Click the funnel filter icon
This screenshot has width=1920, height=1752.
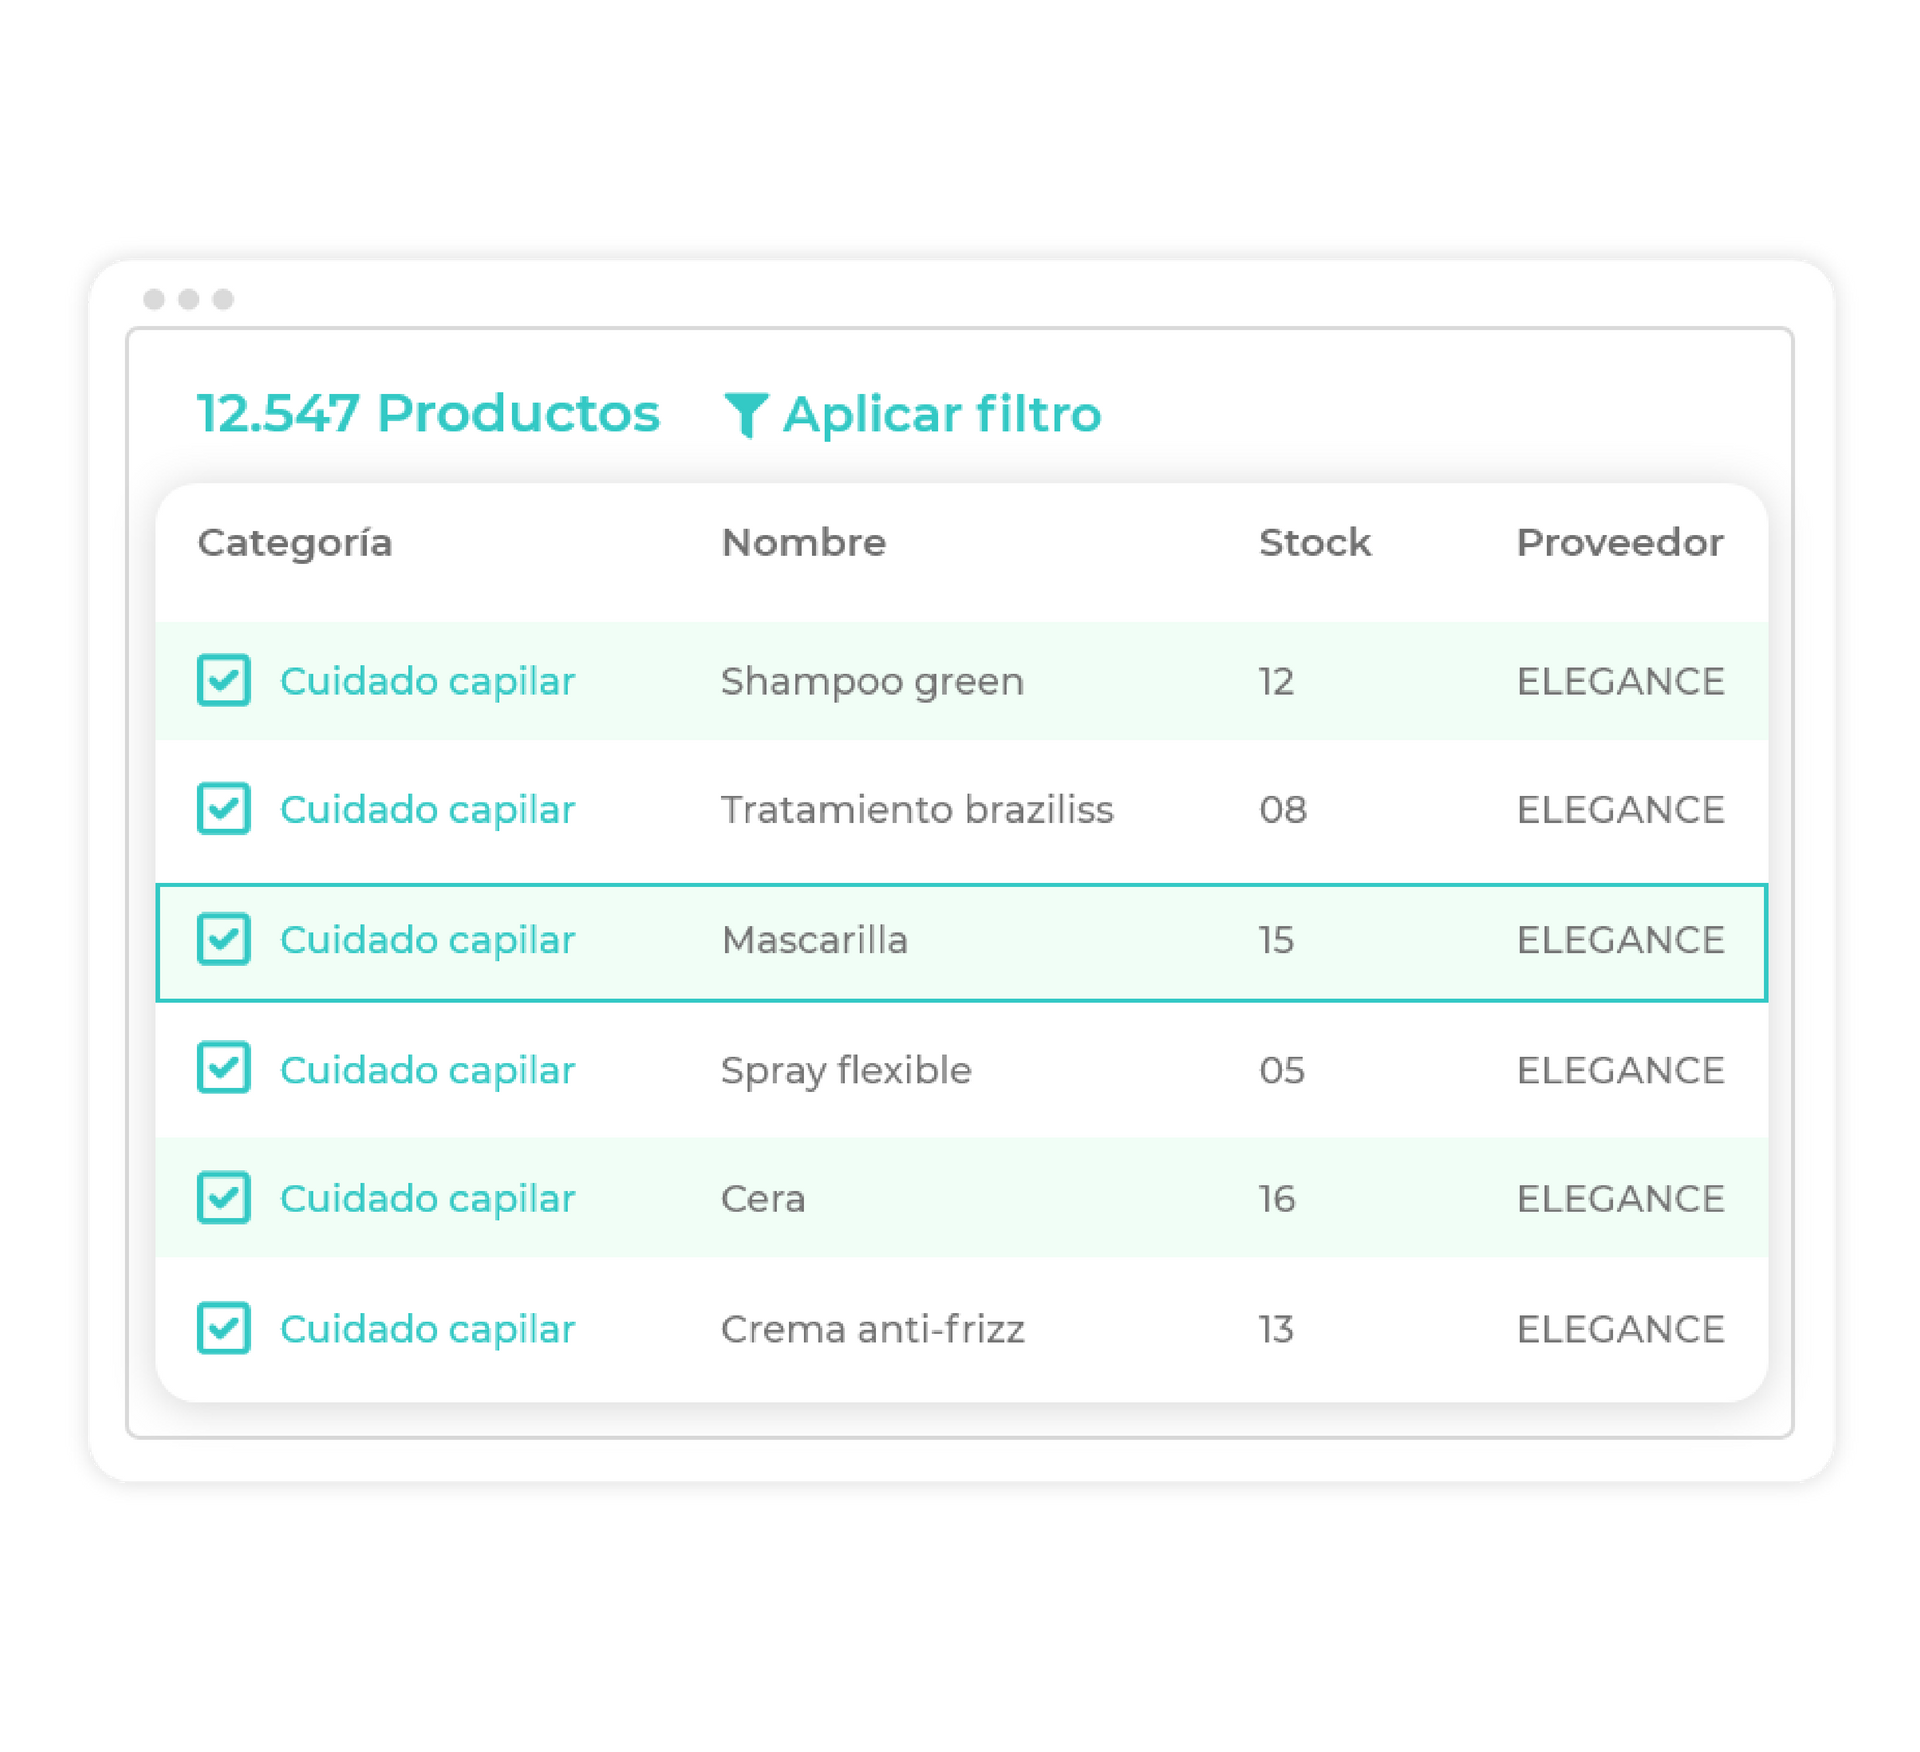click(745, 414)
